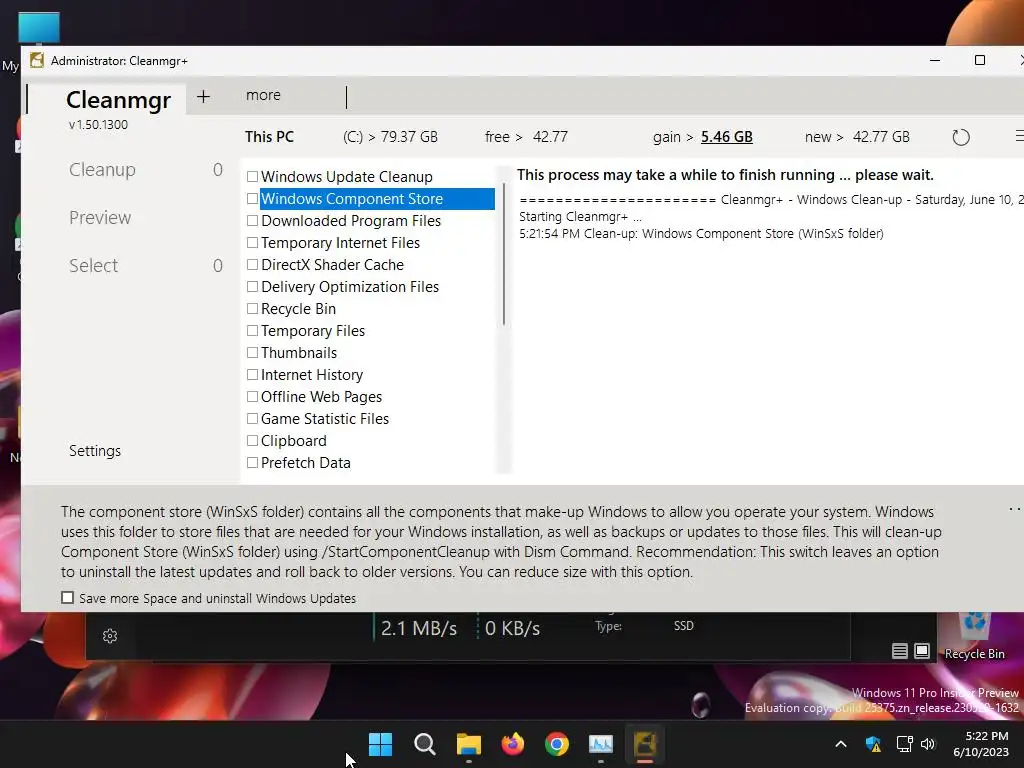Viewport: 1024px width, 768px height.
Task: Click Cleanup in sidebar
Action: (103, 170)
